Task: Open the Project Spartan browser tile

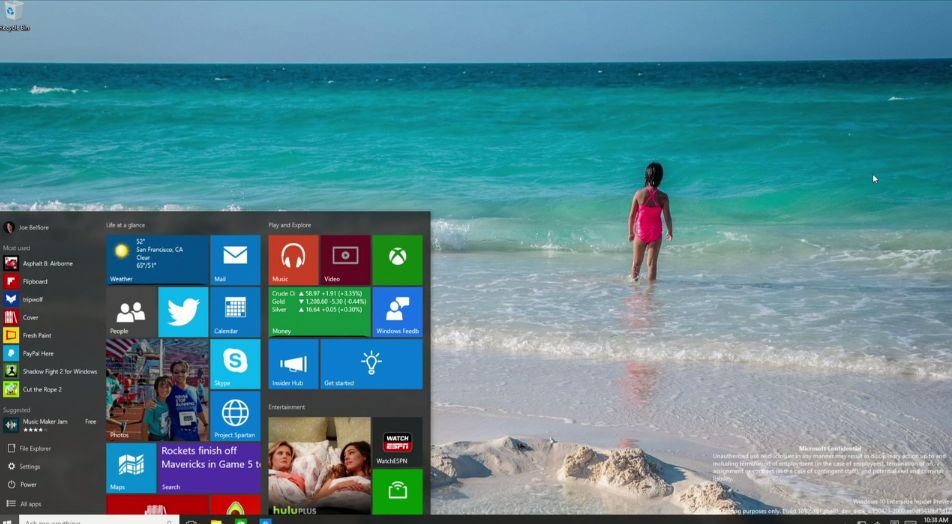Action: 236,416
